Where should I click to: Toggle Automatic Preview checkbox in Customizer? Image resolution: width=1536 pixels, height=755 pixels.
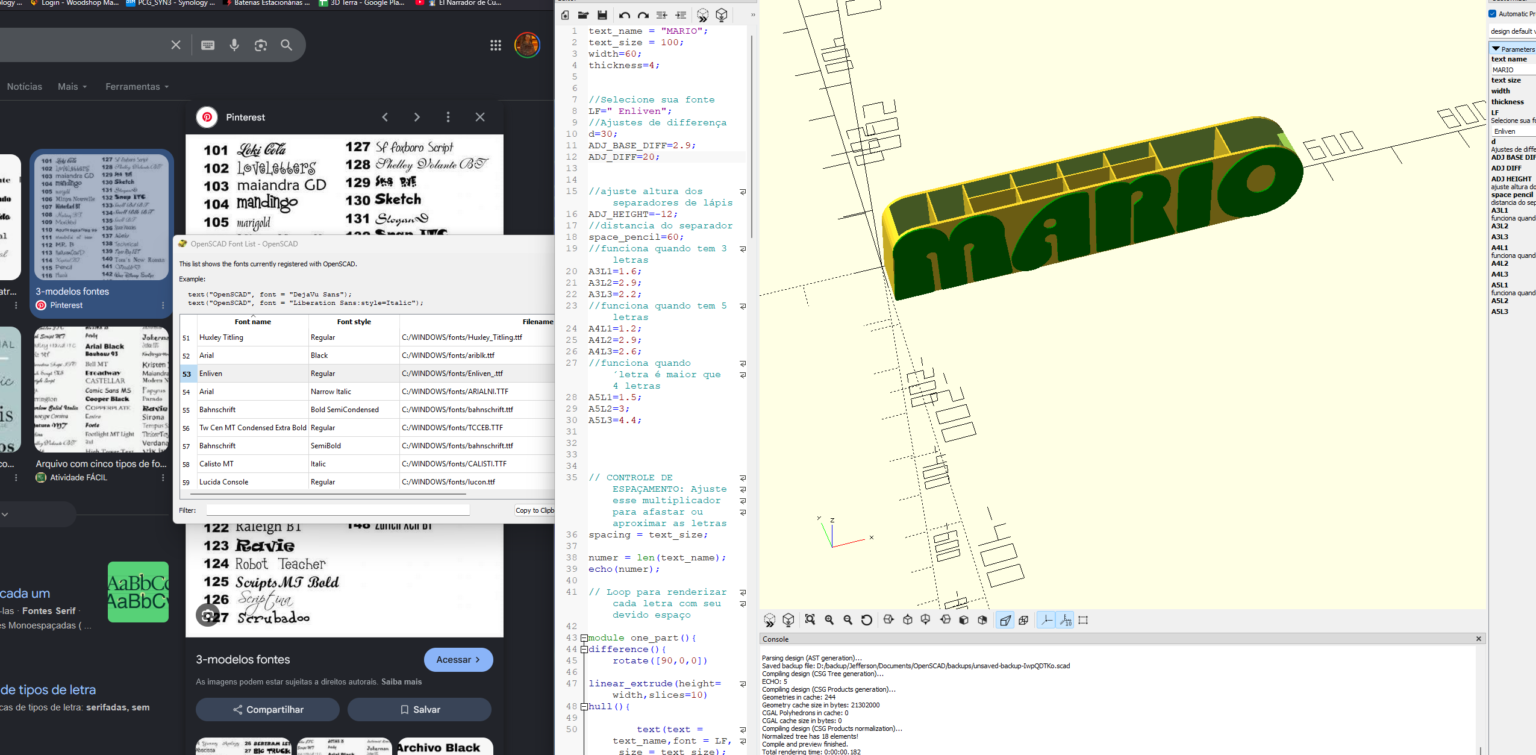click(x=1493, y=14)
